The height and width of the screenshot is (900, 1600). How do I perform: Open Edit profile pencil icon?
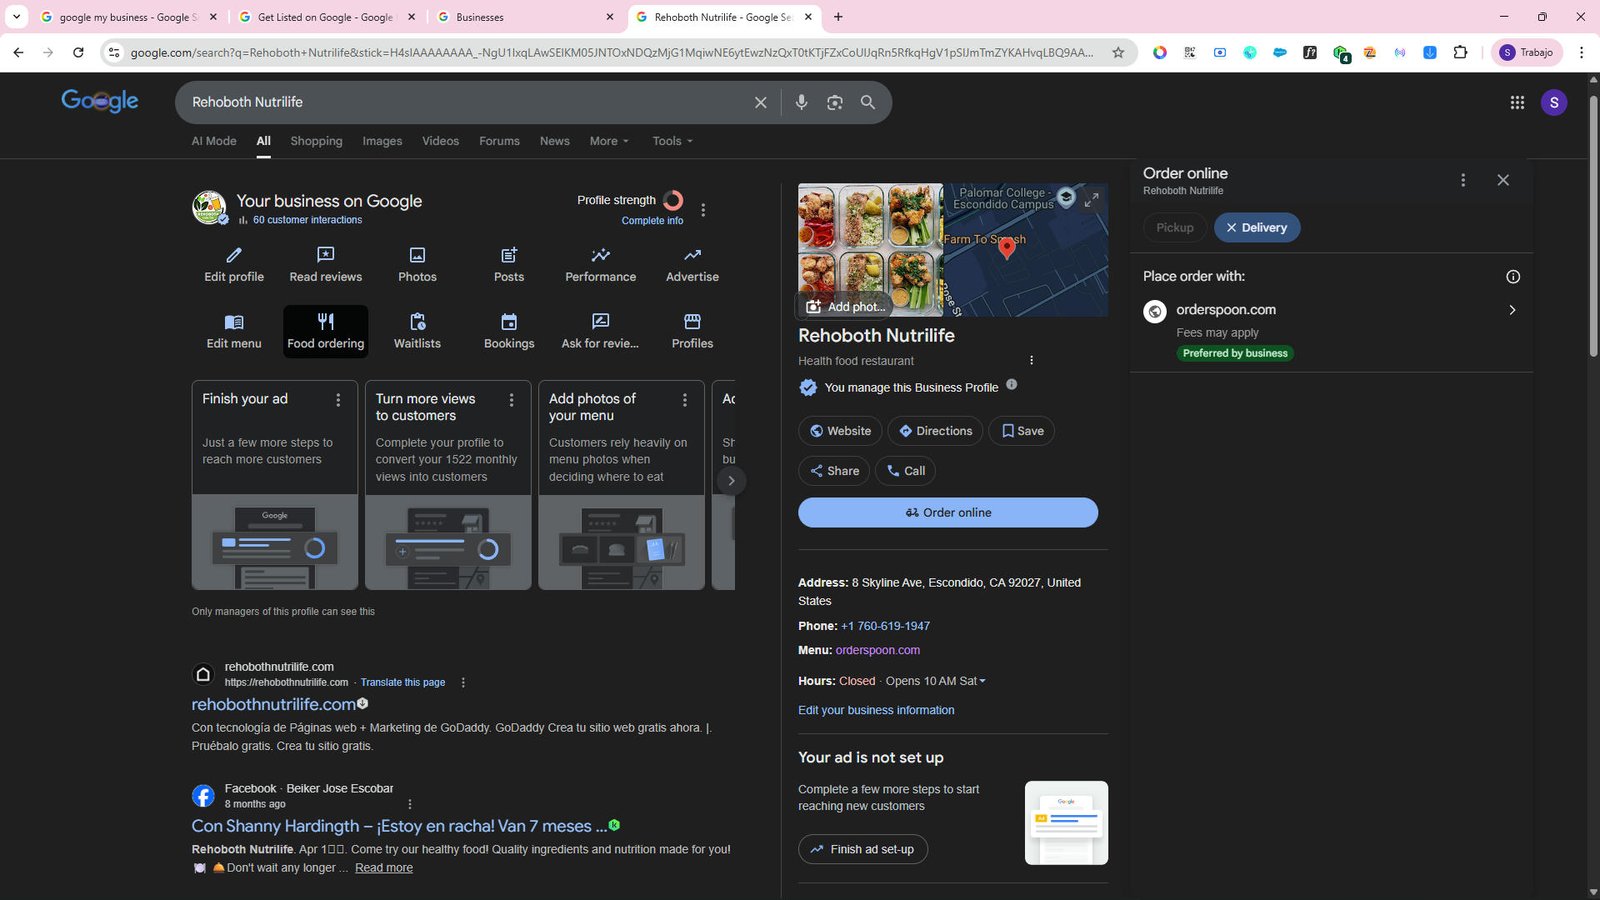234,255
